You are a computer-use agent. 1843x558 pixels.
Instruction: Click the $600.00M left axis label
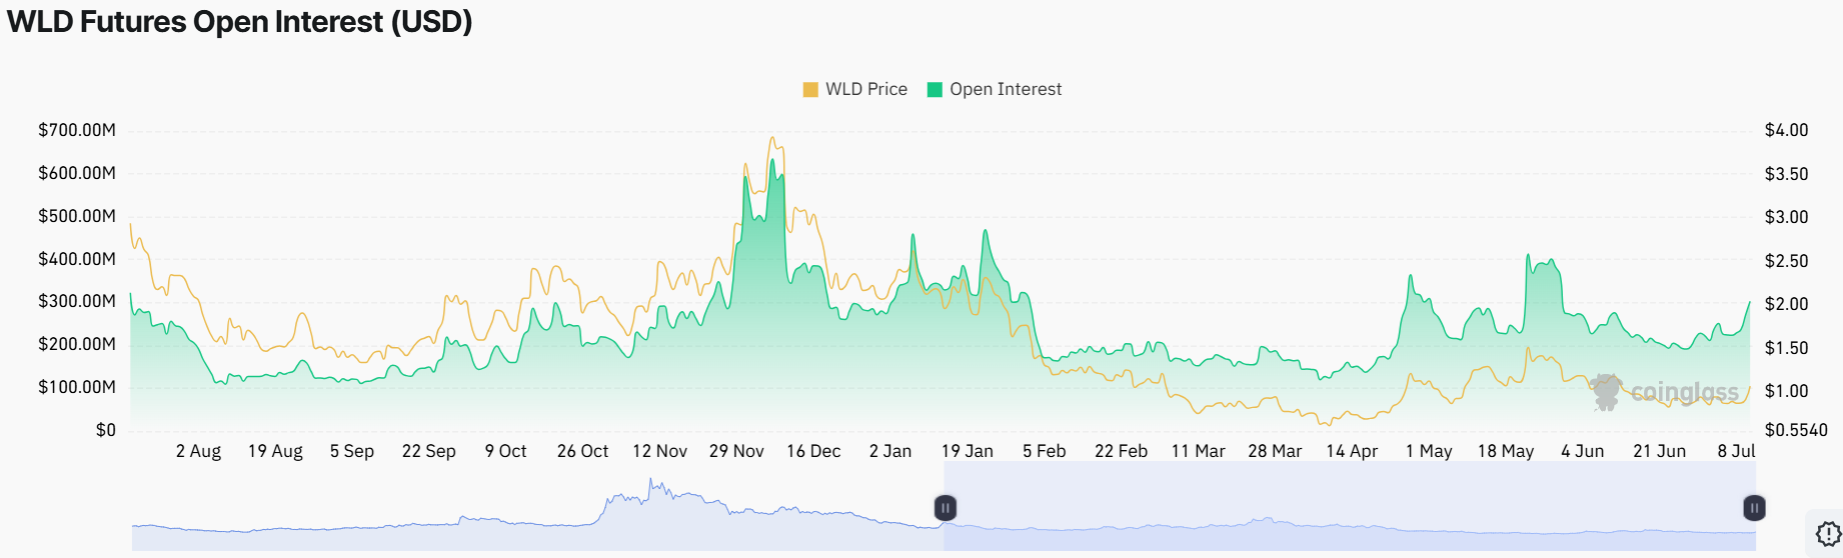pyautogui.click(x=77, y=173)
